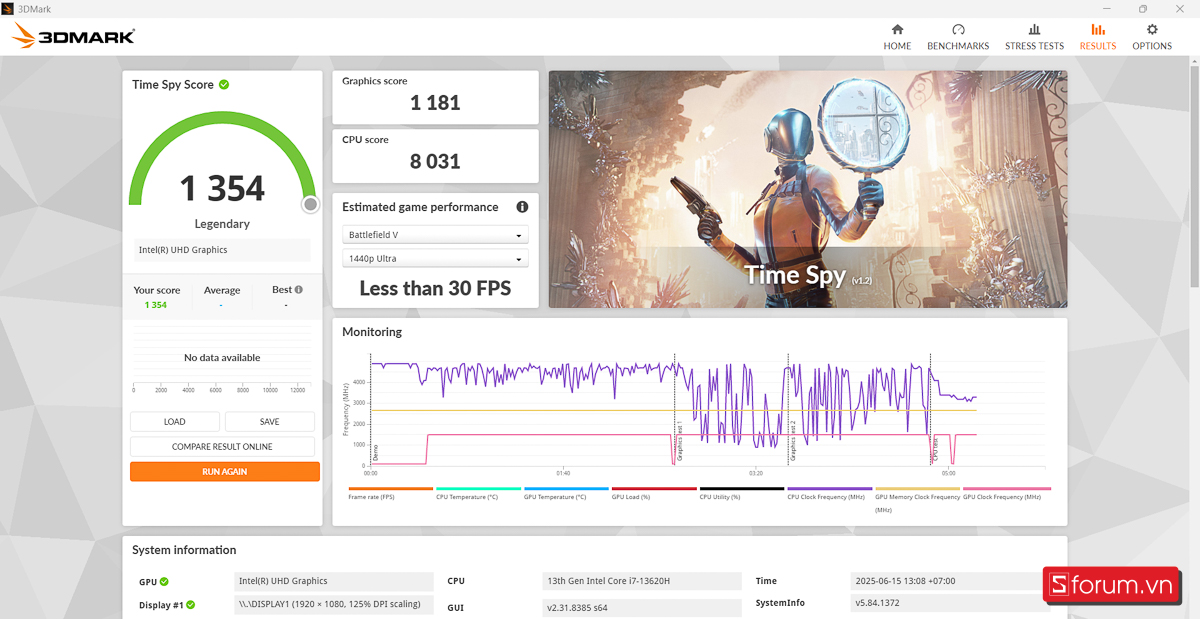Toggle GPU Temperature legend
Screen dimensions: 1200x619
(566, 494)
